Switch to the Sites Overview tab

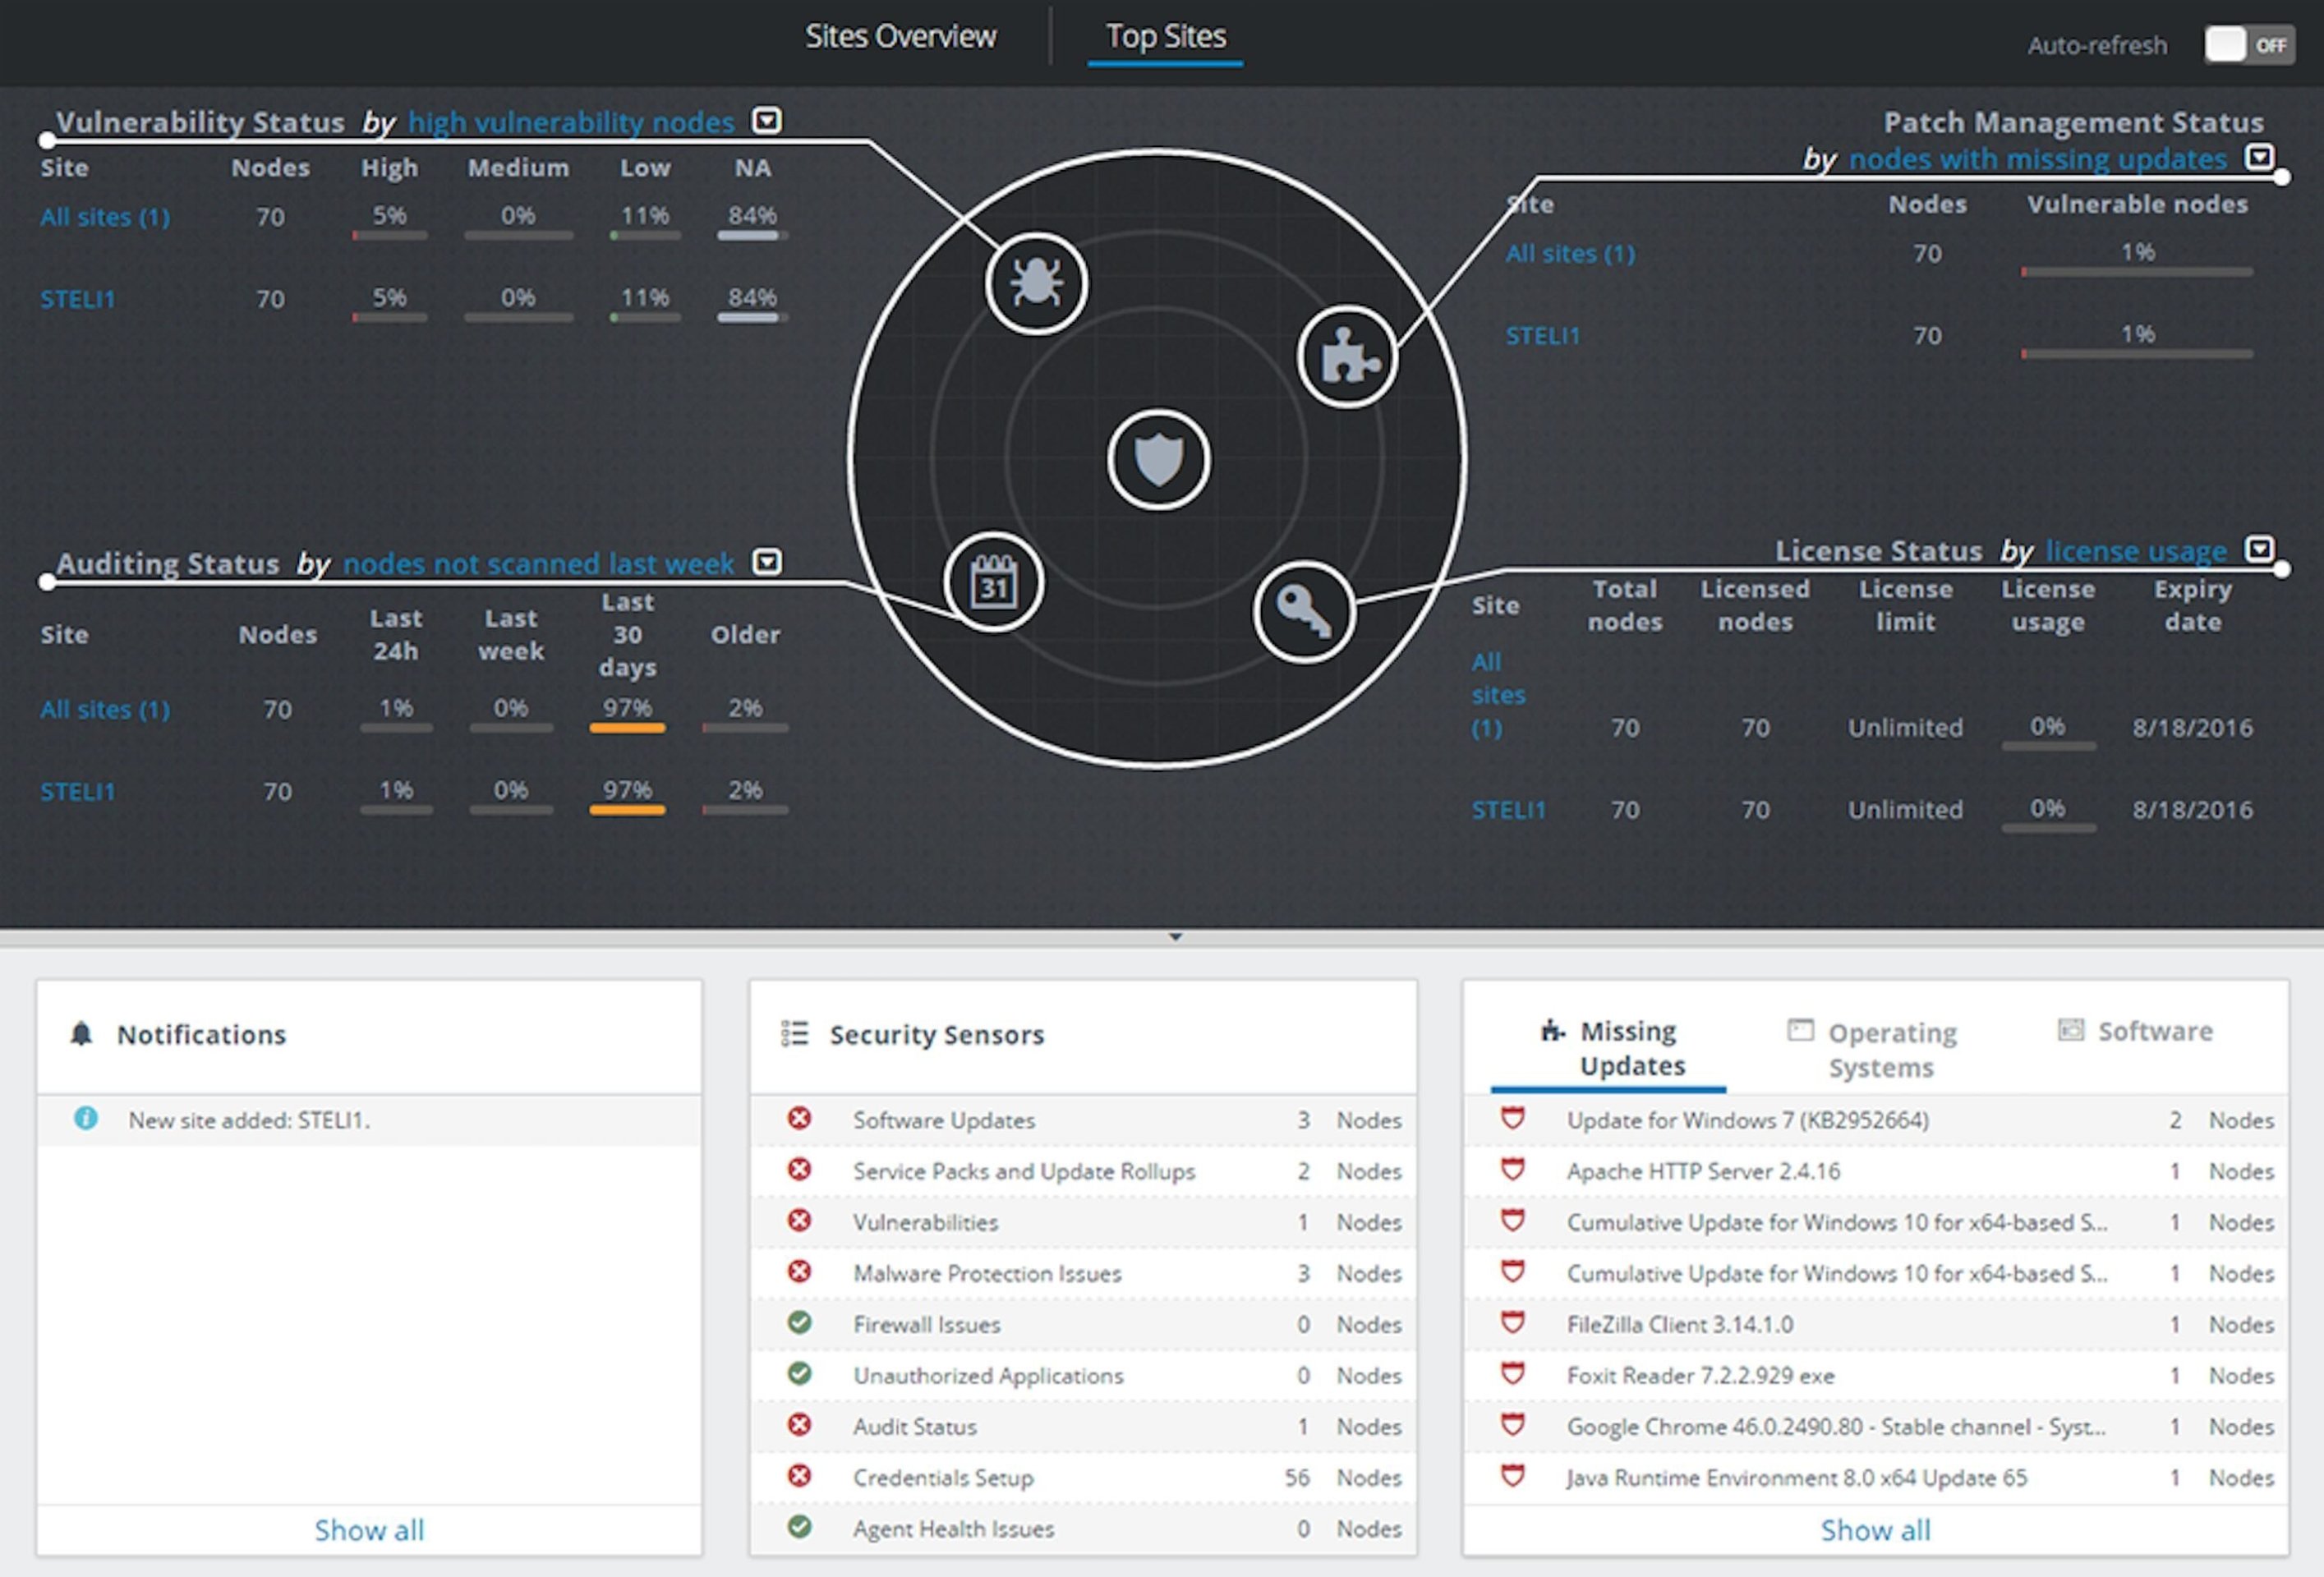pos(900,37)
